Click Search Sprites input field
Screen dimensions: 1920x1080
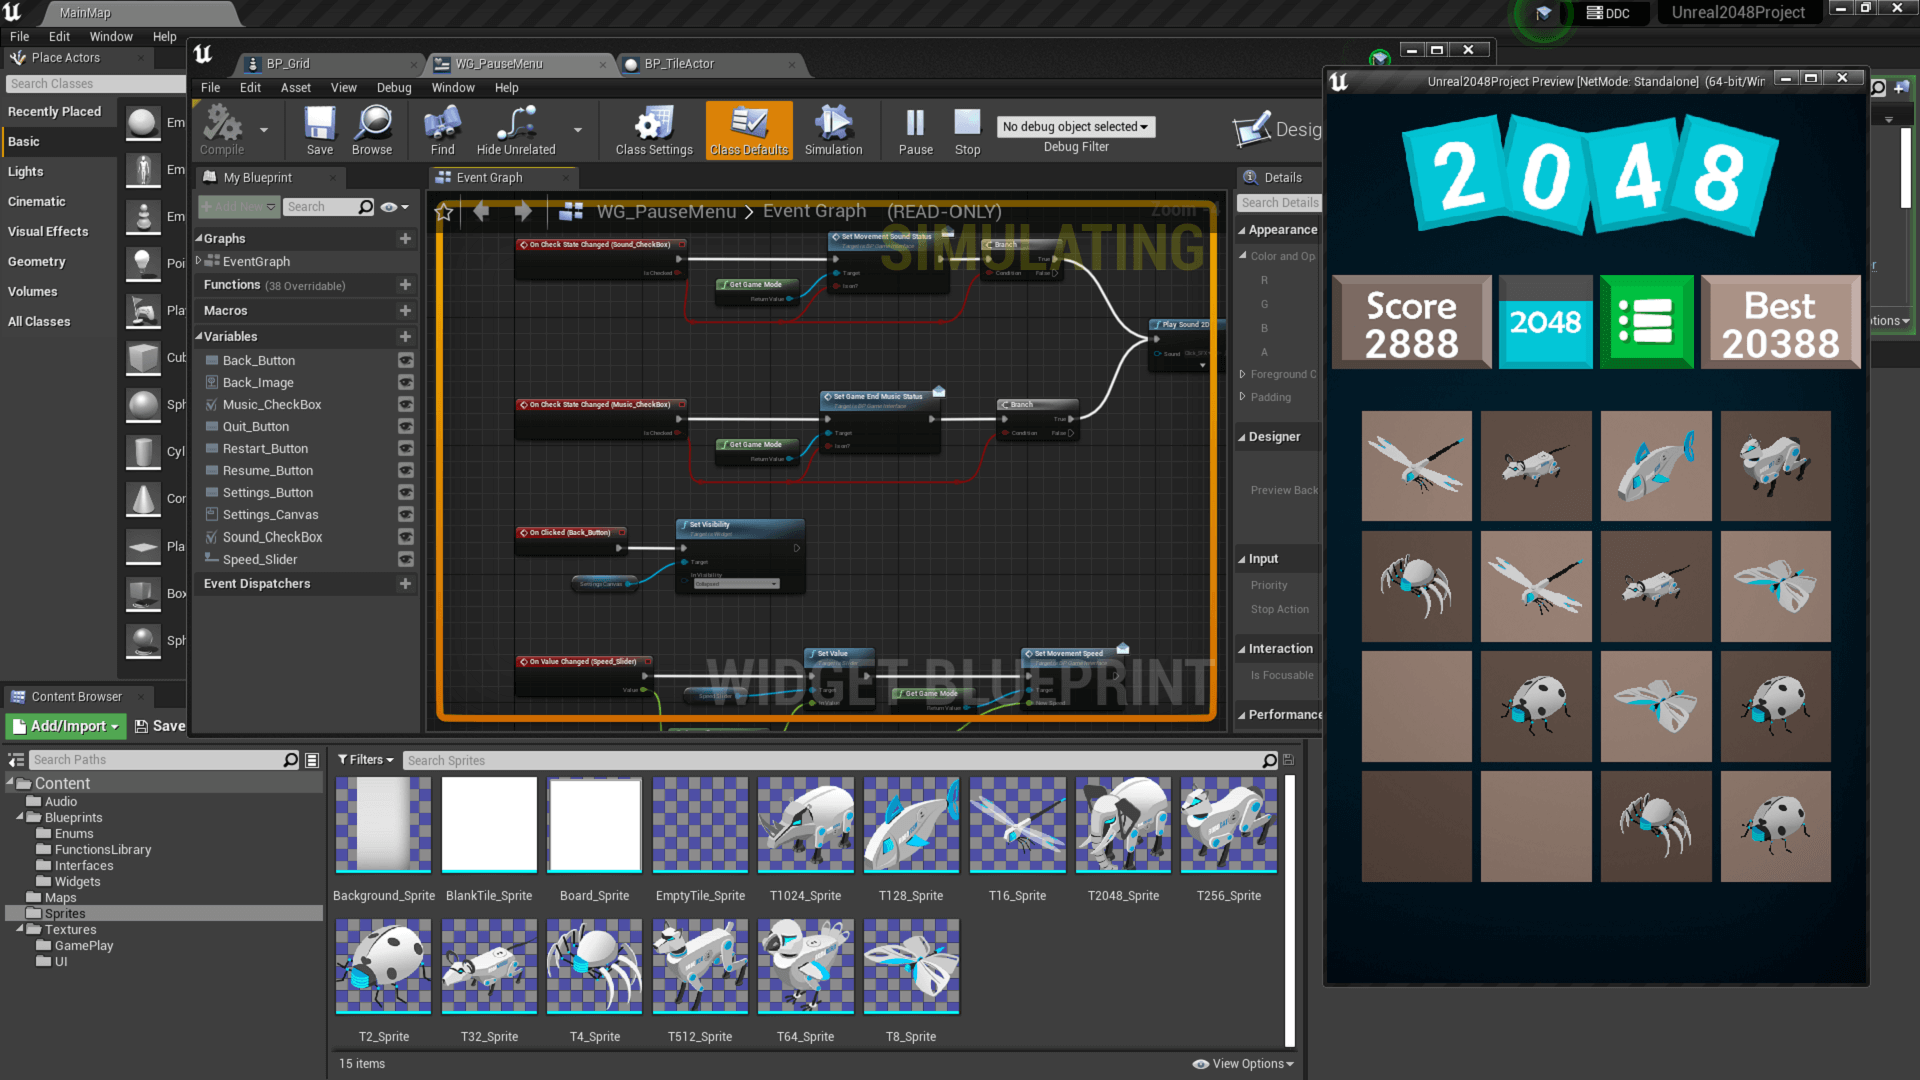(x=842, y=761)
